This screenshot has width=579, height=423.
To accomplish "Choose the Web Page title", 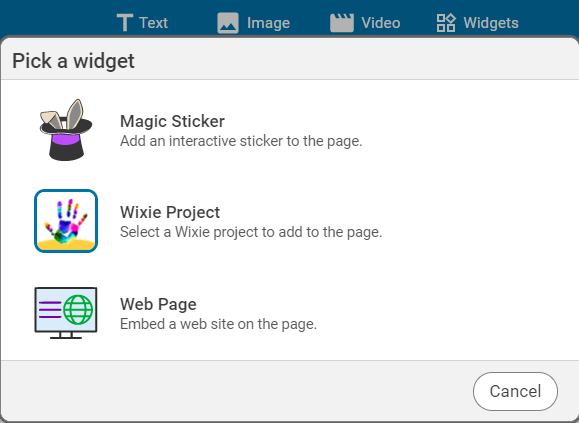I will pyautogui.click(x=158, y=305).
